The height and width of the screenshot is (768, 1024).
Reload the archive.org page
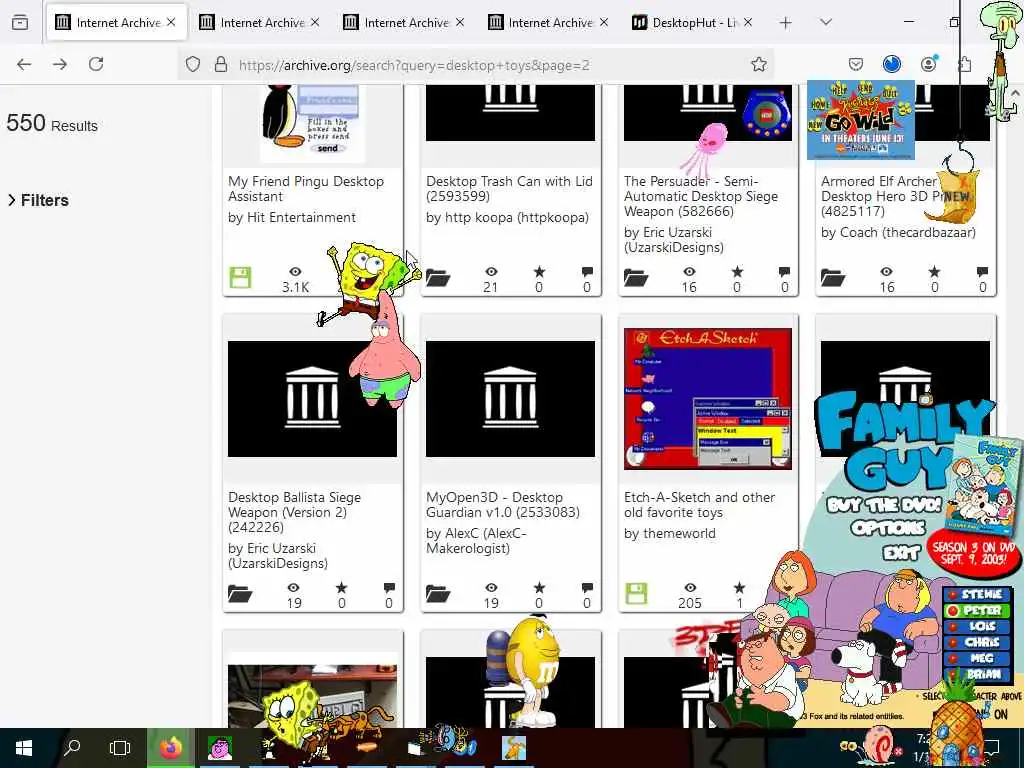96,64
